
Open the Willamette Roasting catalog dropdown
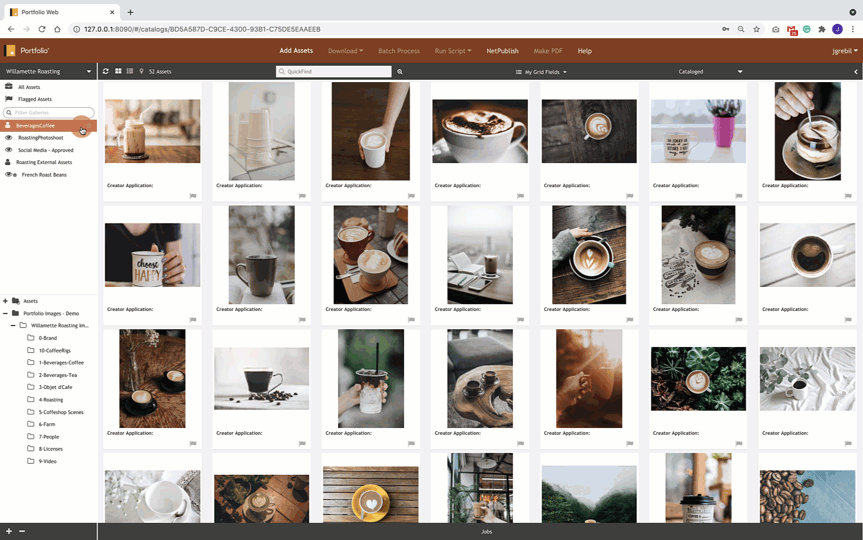pos(48,72)
